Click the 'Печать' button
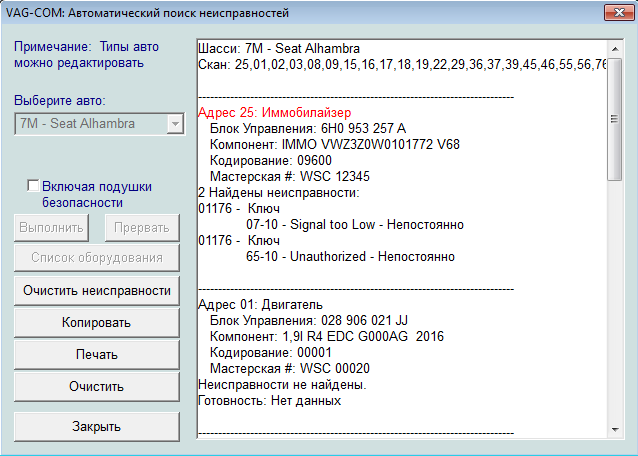 pos(96,355)
